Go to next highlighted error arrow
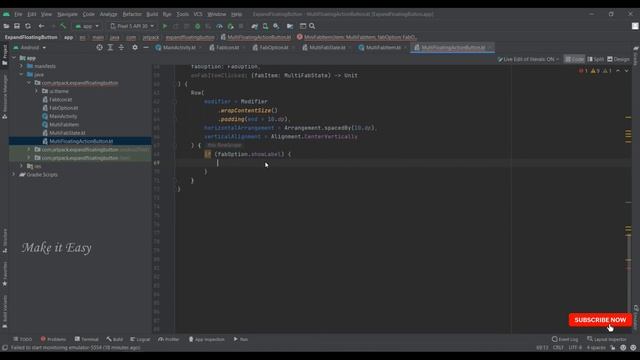The height and width of the screenshot is (360, 640). click(x=627, y=71)
